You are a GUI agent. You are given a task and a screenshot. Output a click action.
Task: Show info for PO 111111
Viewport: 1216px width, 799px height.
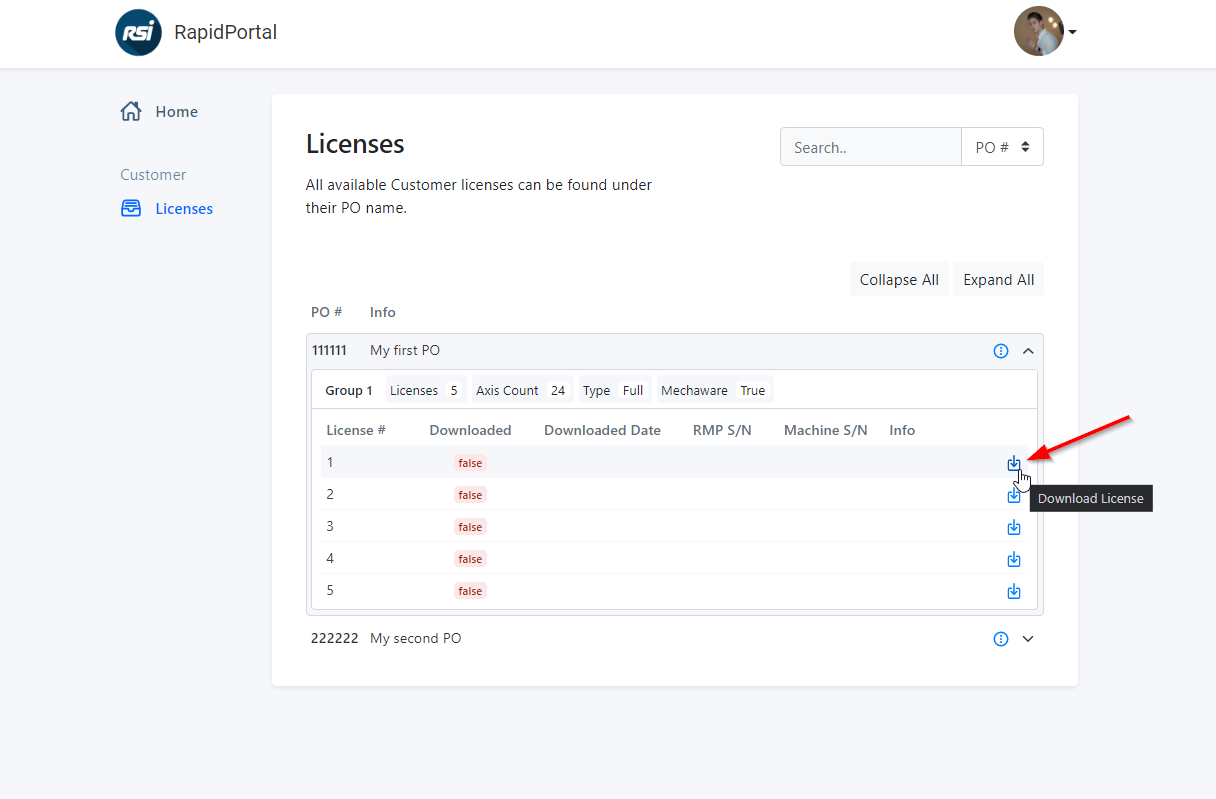pyautogui.click(x=1001, y=351)
